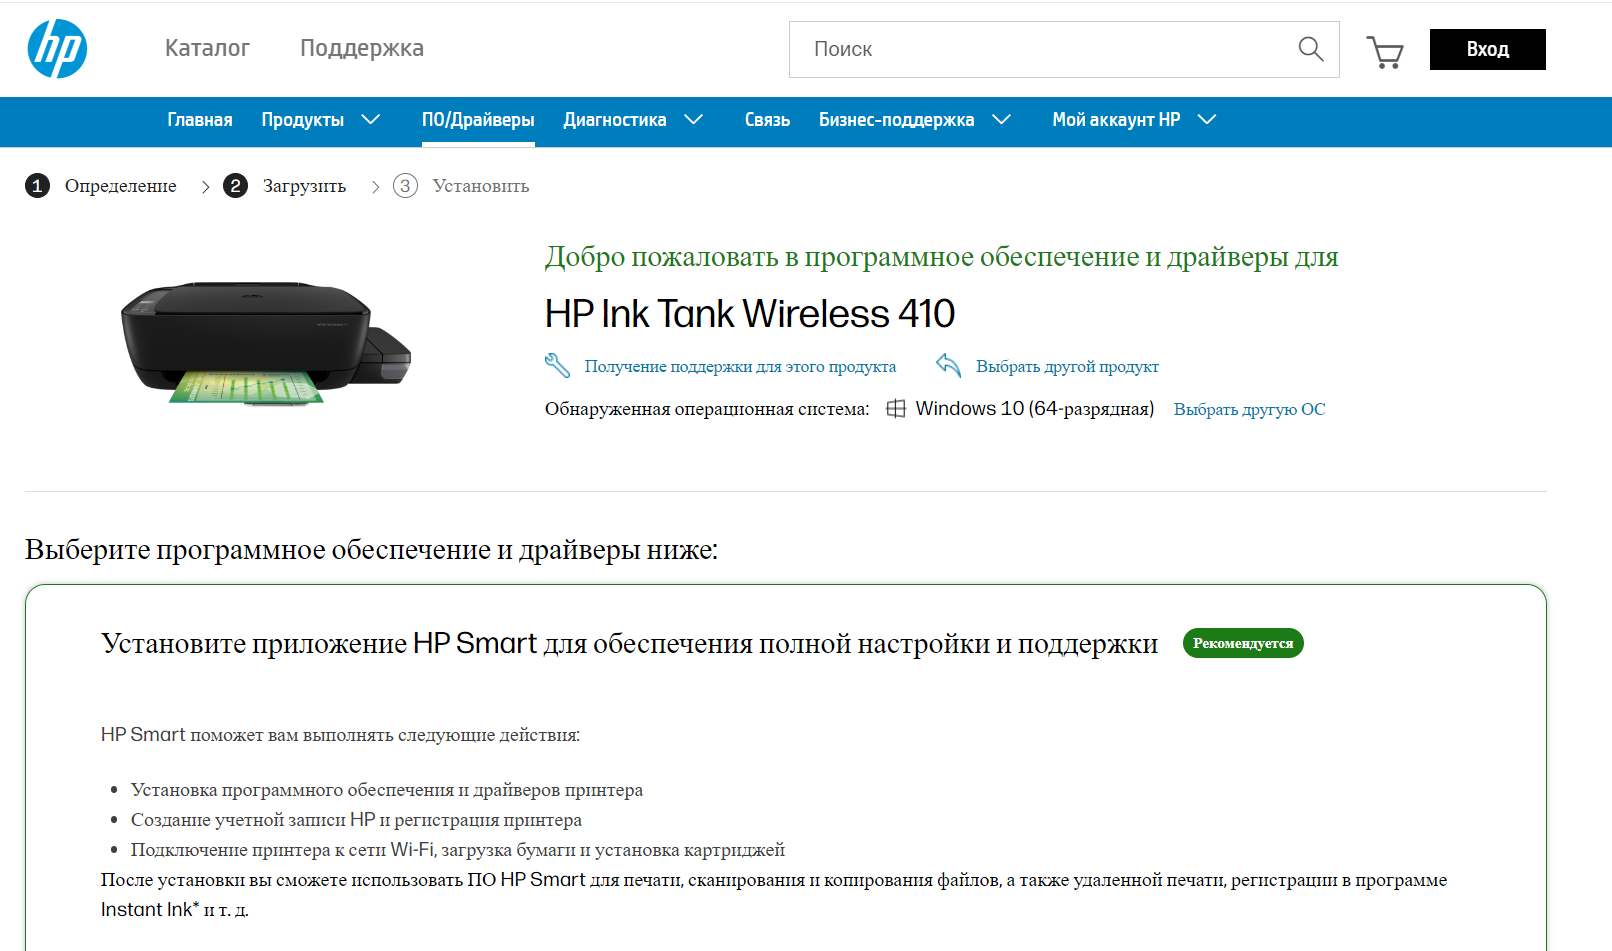The width and height of the screenshot is (1612, 951).
Task: Click the wrench support icon
Action: pyautogui.click(x=557, y=366)
